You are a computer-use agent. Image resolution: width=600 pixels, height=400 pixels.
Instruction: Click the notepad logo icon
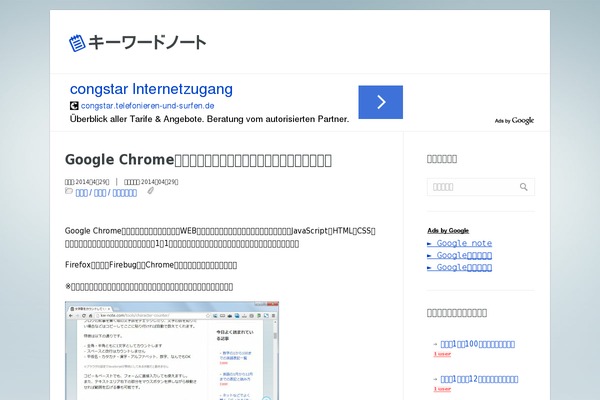[77, 42]
